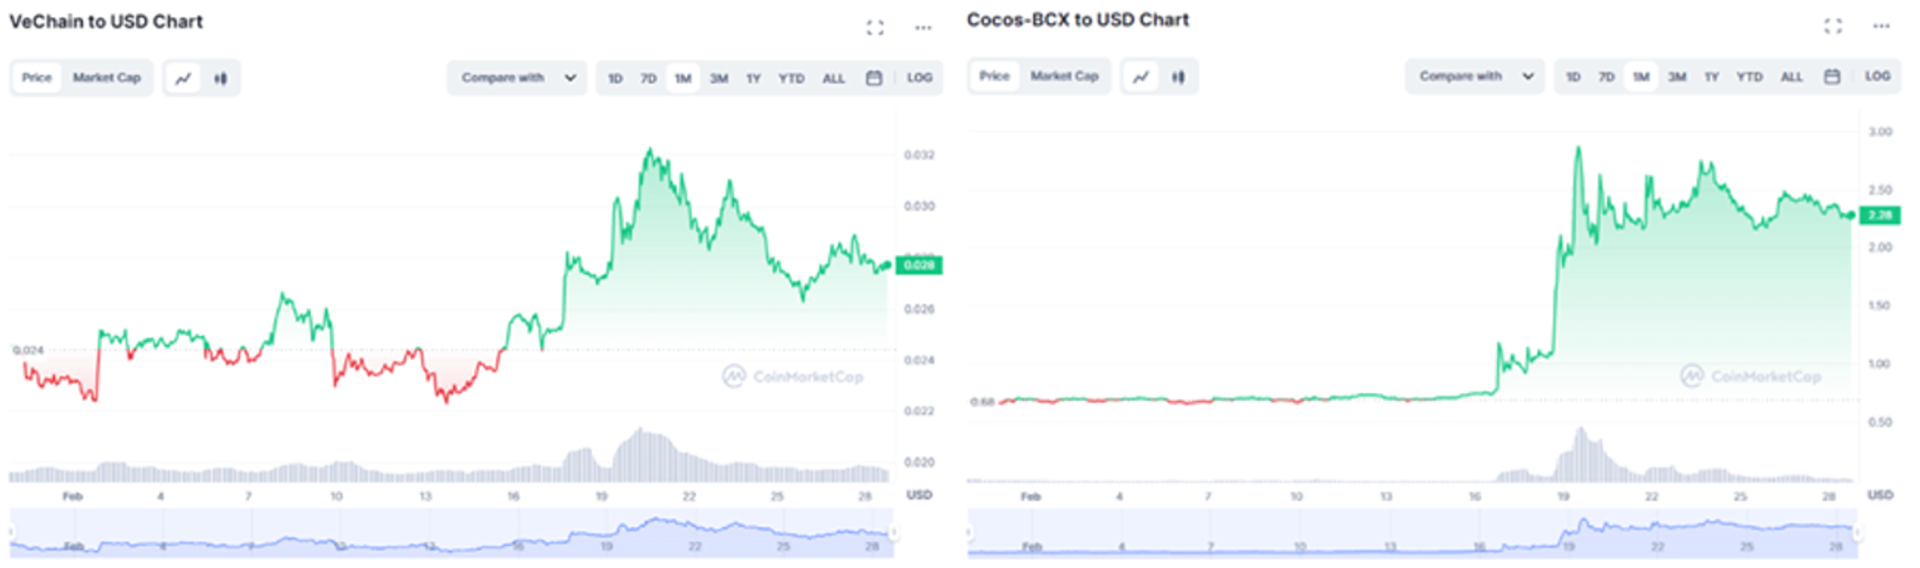This screenshot has width=1920, height=568.
Task: Open Compare with dropdown on Cocos-BCX chart
Action: (1475, 76)
